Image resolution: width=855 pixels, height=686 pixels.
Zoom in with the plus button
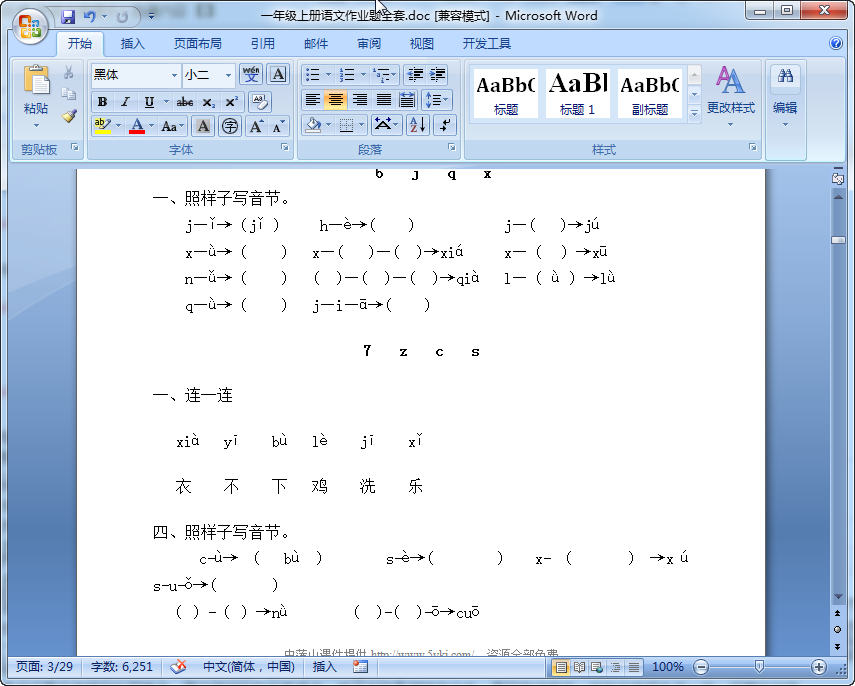click(818, 666)
